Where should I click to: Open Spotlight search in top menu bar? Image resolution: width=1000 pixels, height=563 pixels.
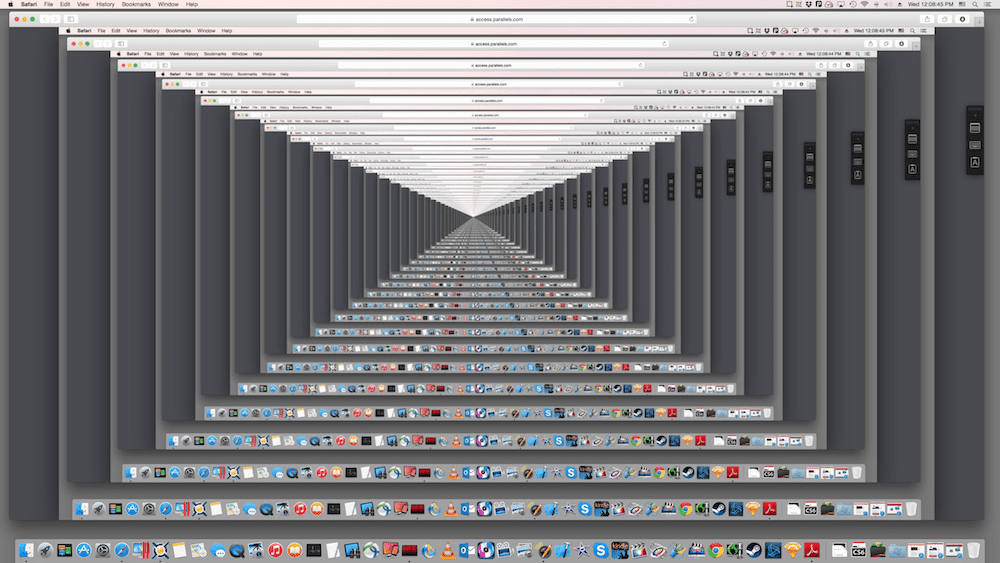pos(975,4)
